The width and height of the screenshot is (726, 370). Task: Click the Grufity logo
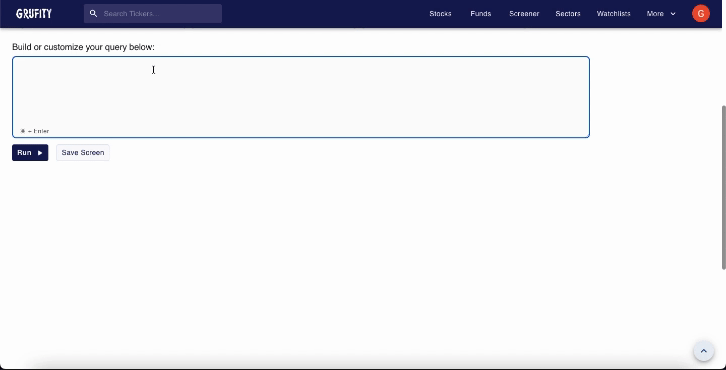pyautogui.click(x=34, y=13)
